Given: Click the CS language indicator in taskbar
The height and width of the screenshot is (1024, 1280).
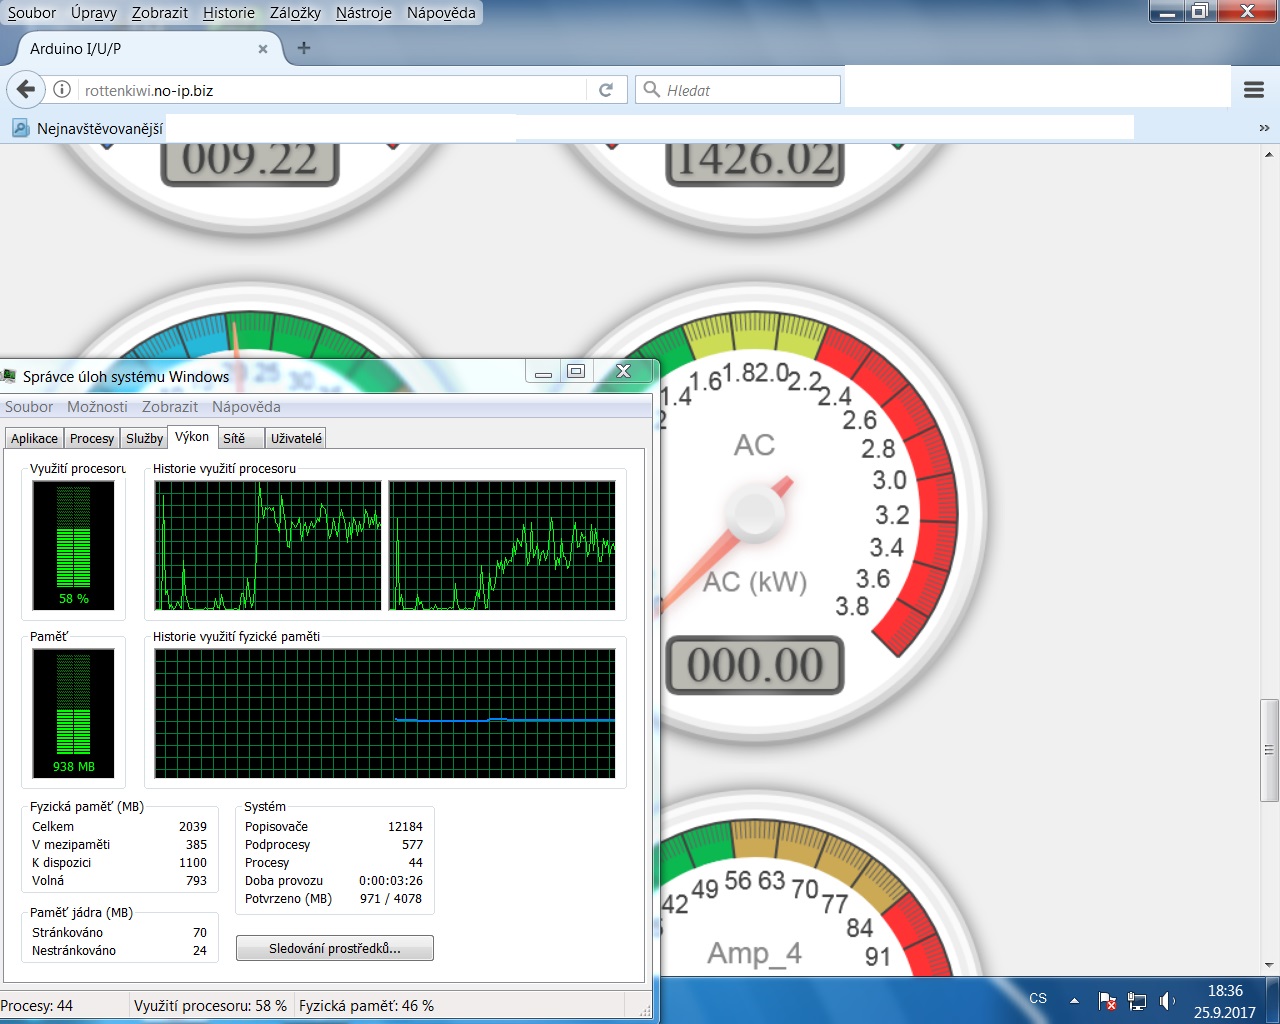Looking at the screenshot, I should click(x=1038, y=999).
